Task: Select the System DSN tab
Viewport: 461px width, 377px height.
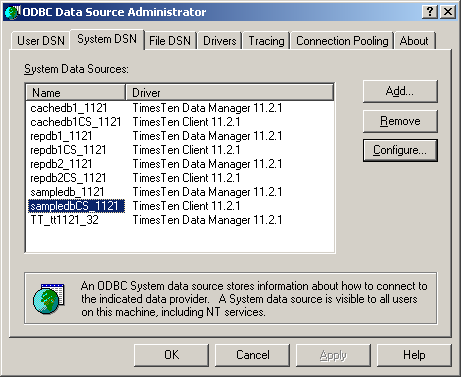Action: tap(107, 39)
